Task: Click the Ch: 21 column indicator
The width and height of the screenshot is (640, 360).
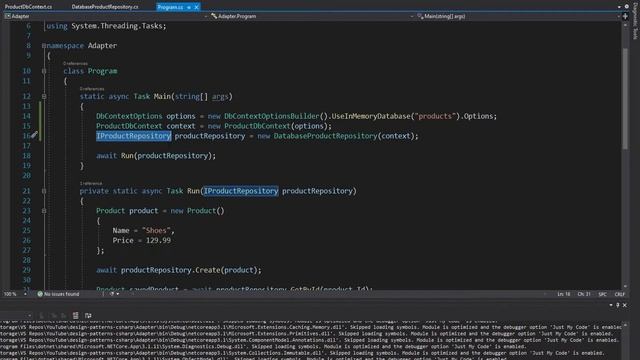Action: point(584,294)
